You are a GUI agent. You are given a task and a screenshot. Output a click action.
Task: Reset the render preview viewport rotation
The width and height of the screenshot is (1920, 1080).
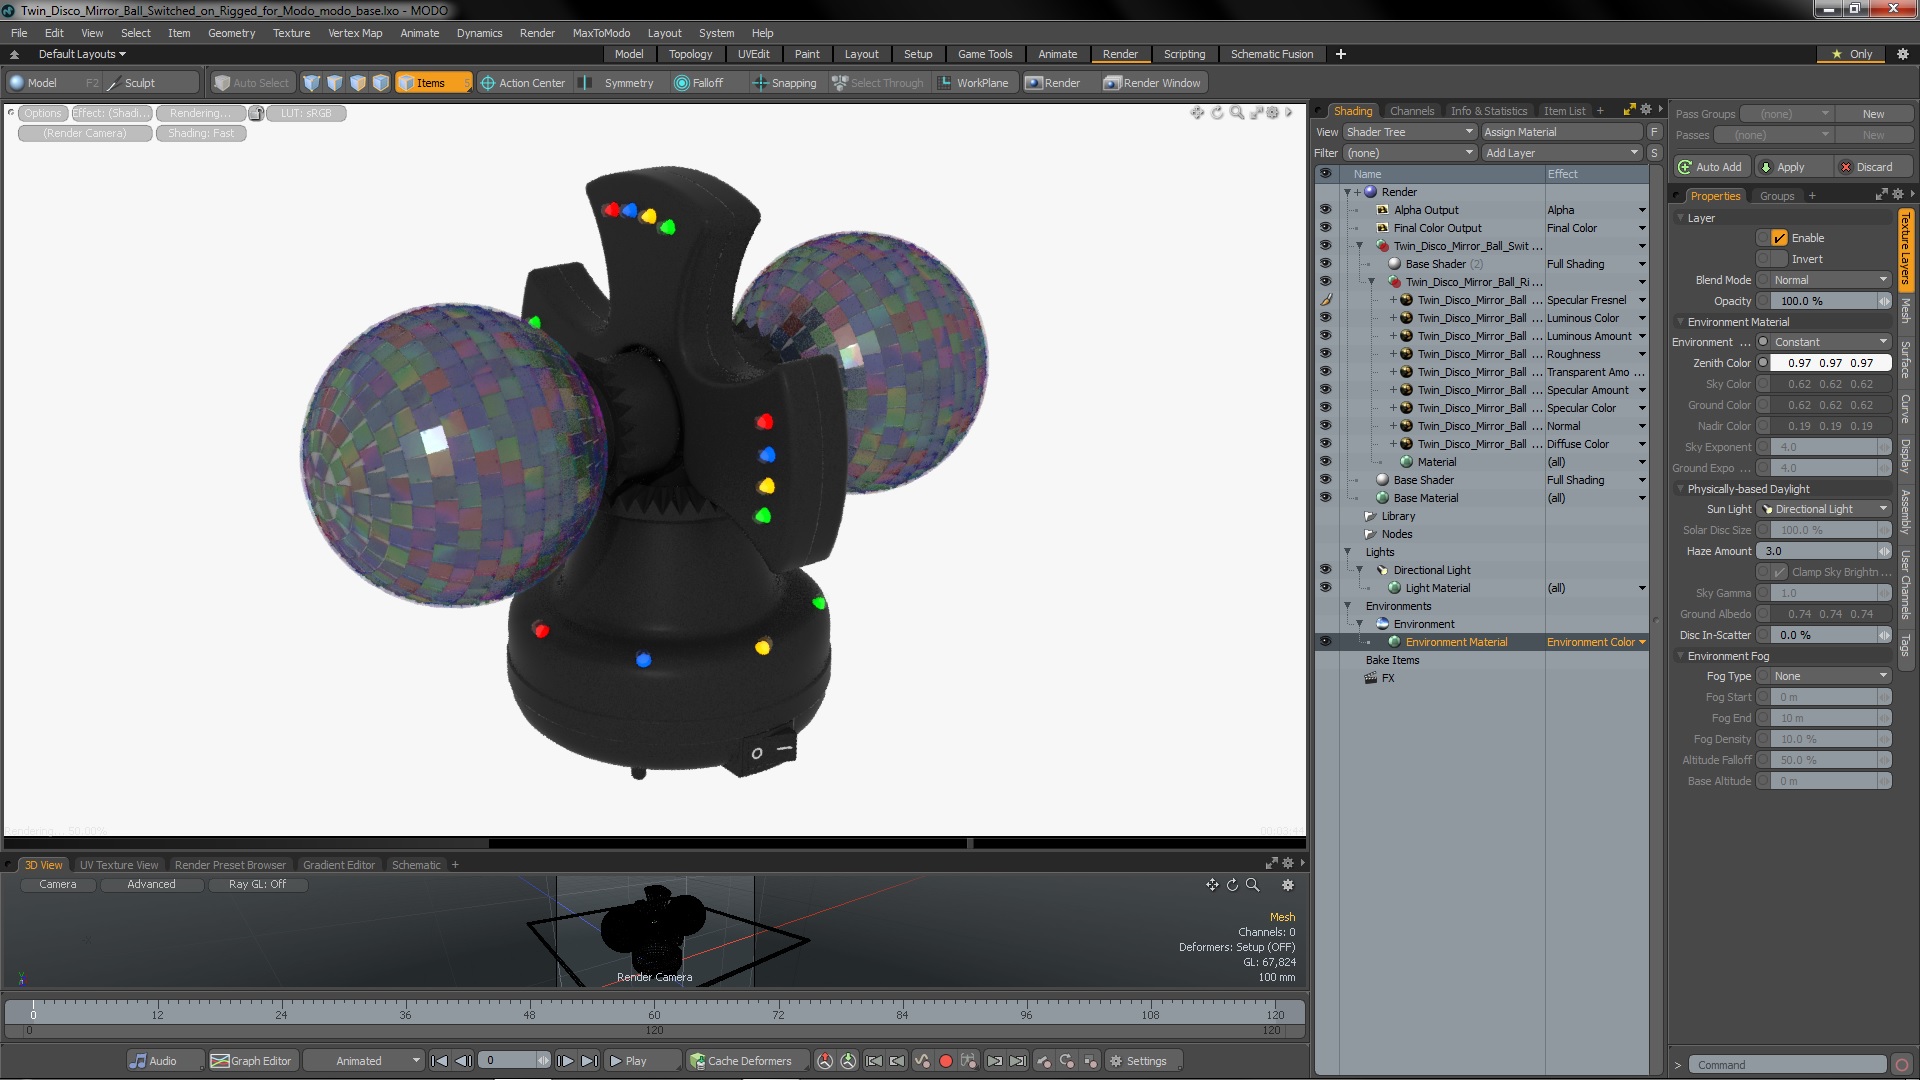(1217, 113)
